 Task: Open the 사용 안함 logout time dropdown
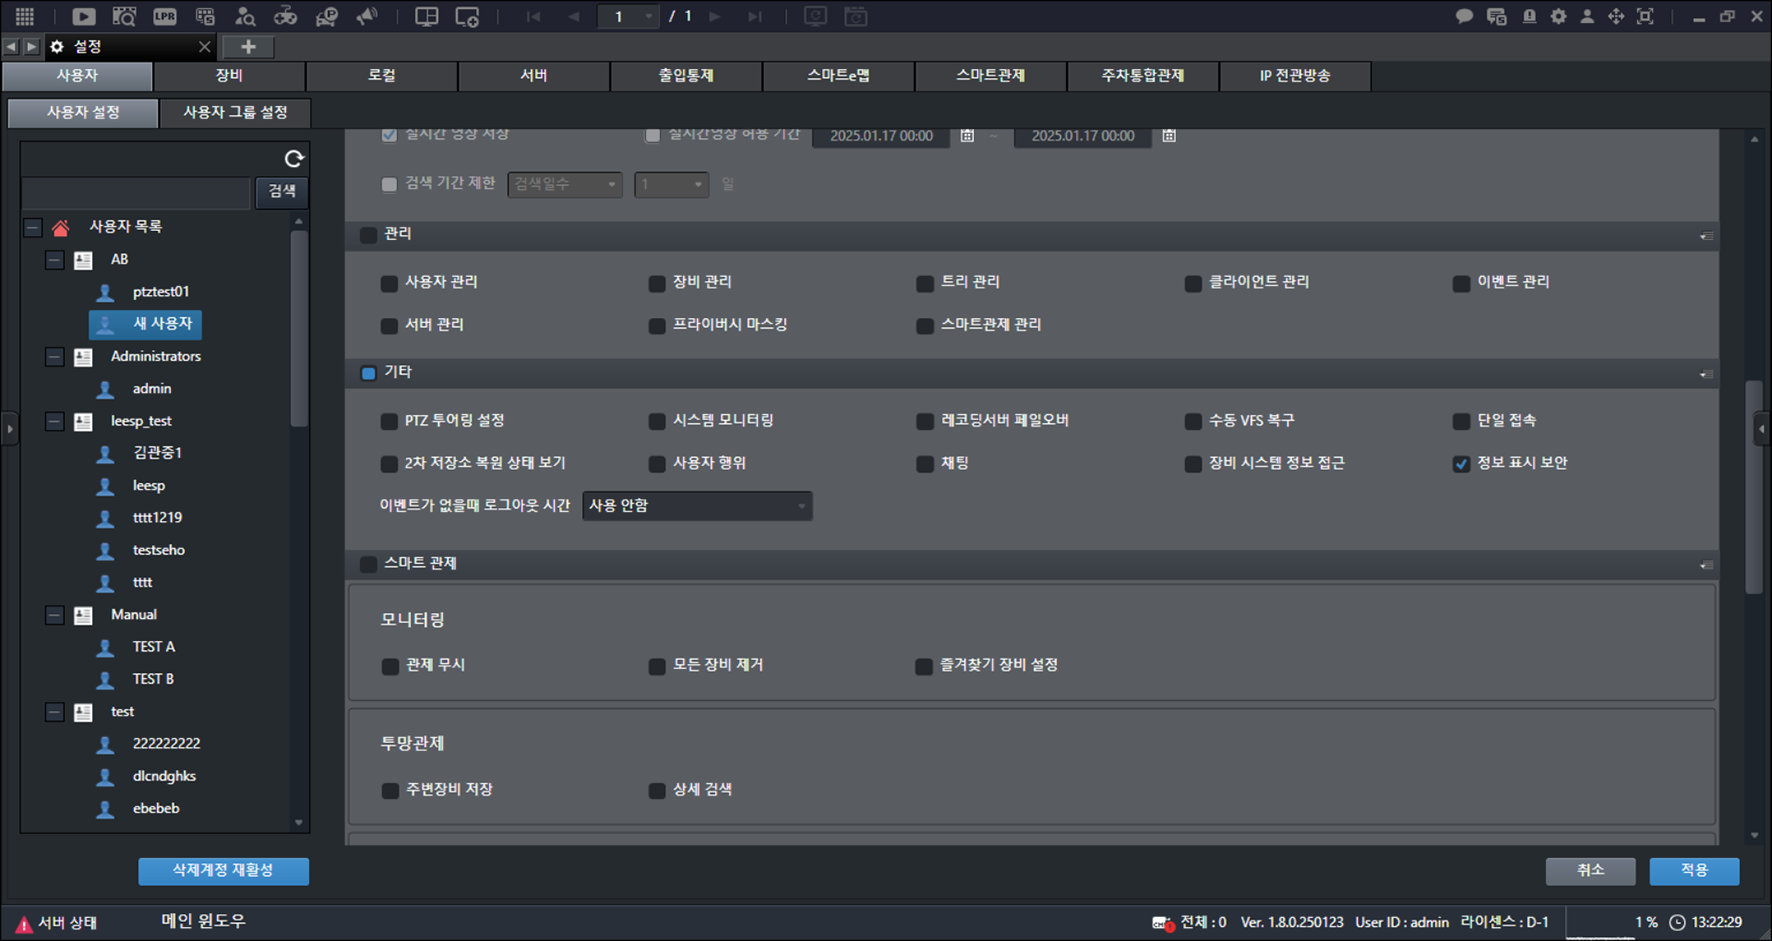coord(697,506)
